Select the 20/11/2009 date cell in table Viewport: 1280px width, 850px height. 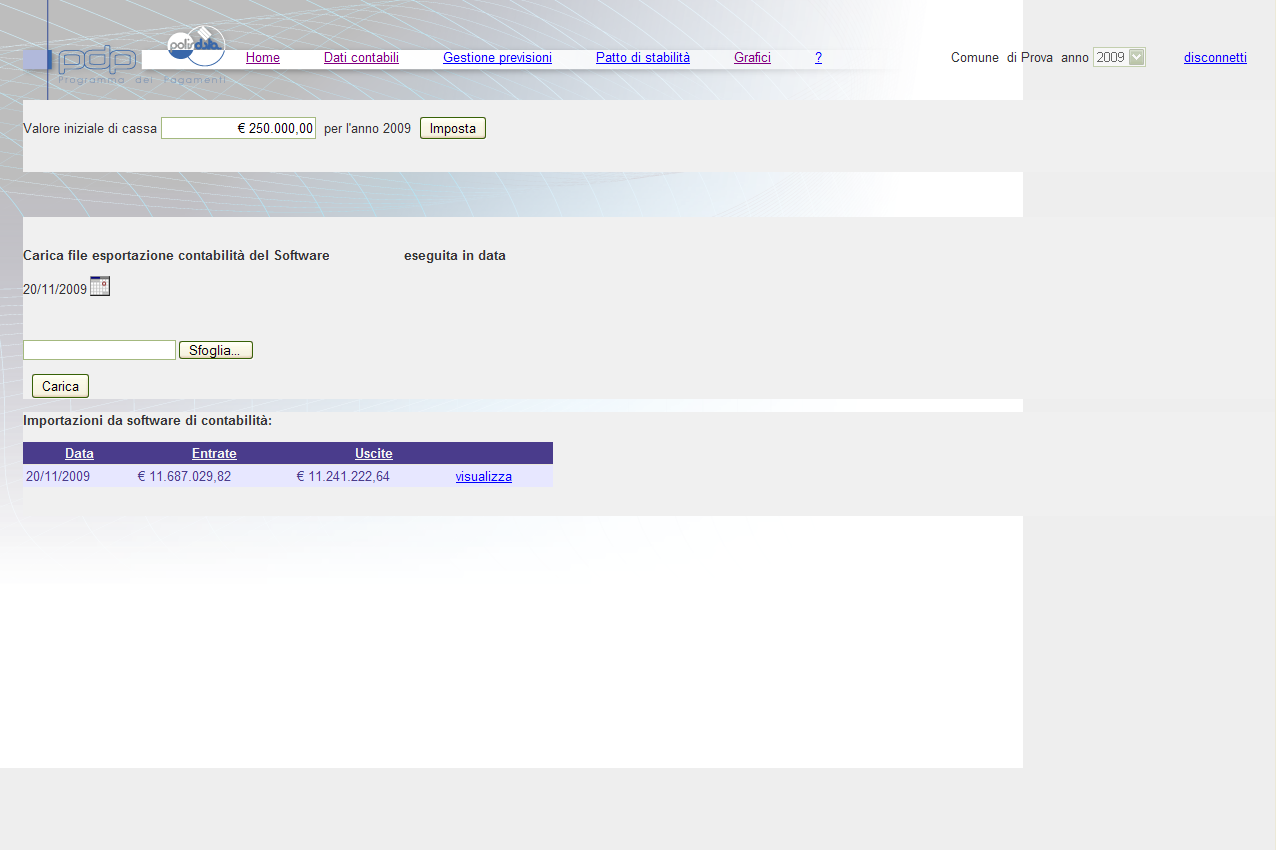(58, 476)
